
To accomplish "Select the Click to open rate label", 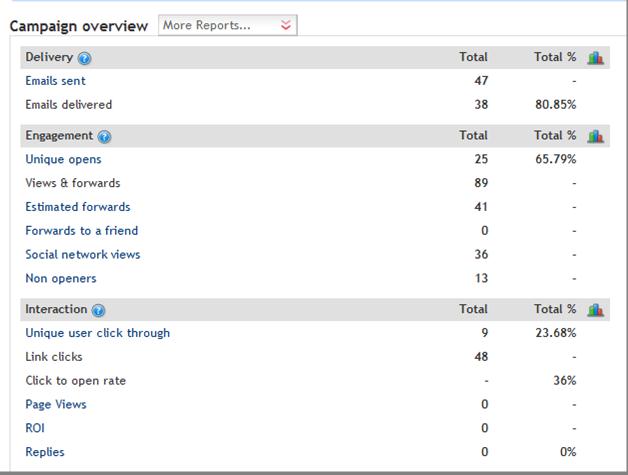I will tap(76, 380).
